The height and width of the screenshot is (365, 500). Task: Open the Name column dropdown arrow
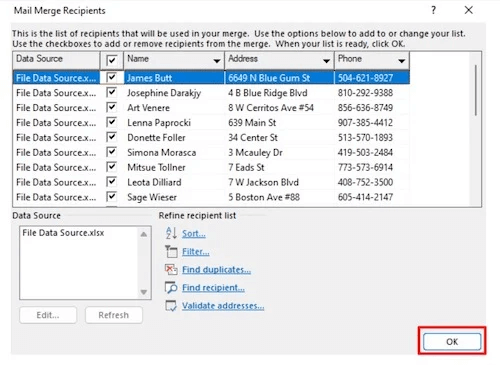pyautogui.click(x=217, y=61)
